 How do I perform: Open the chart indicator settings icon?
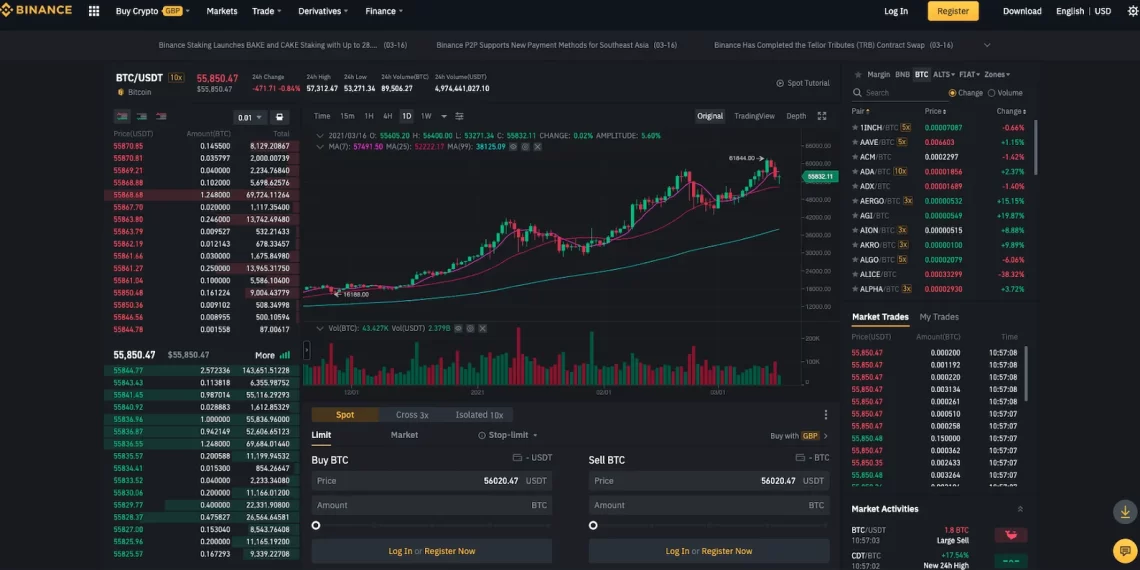point(459,116)
